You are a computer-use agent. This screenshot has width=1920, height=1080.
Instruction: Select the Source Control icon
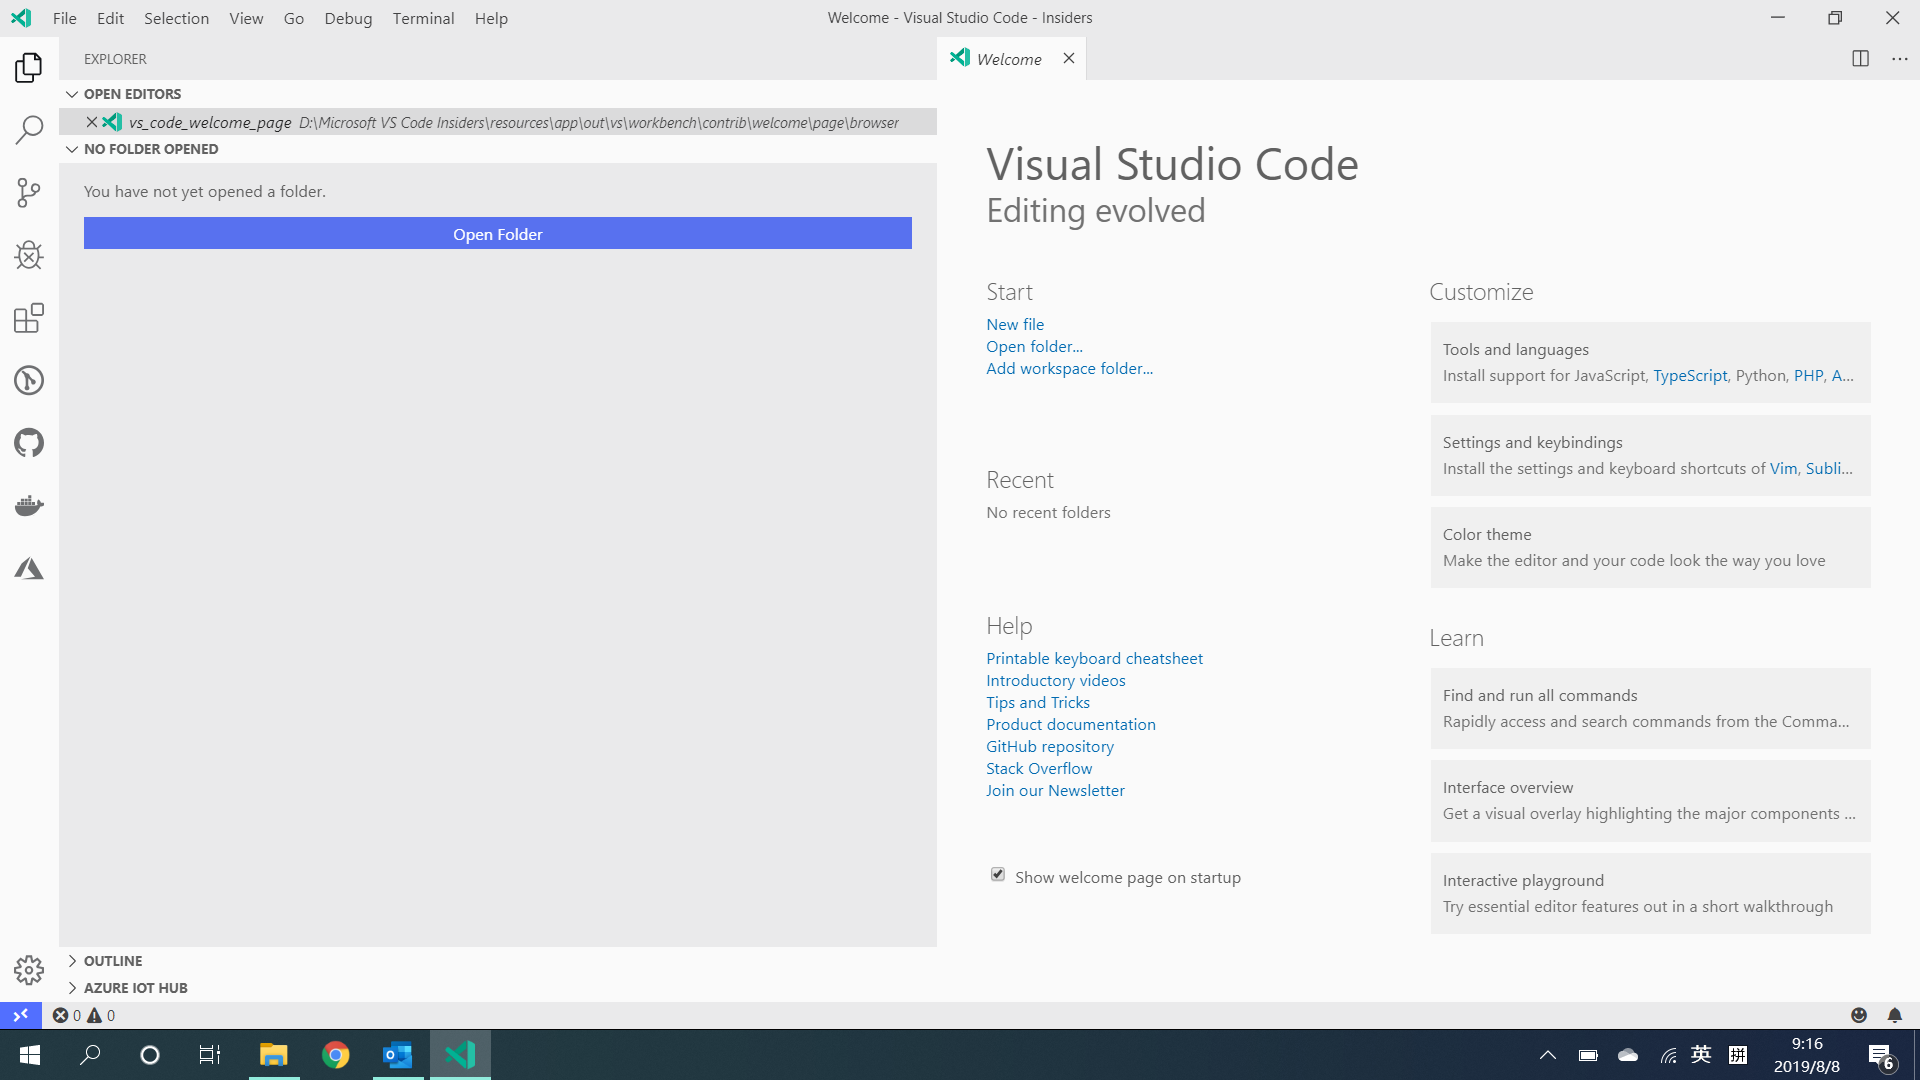coord(29,192)
